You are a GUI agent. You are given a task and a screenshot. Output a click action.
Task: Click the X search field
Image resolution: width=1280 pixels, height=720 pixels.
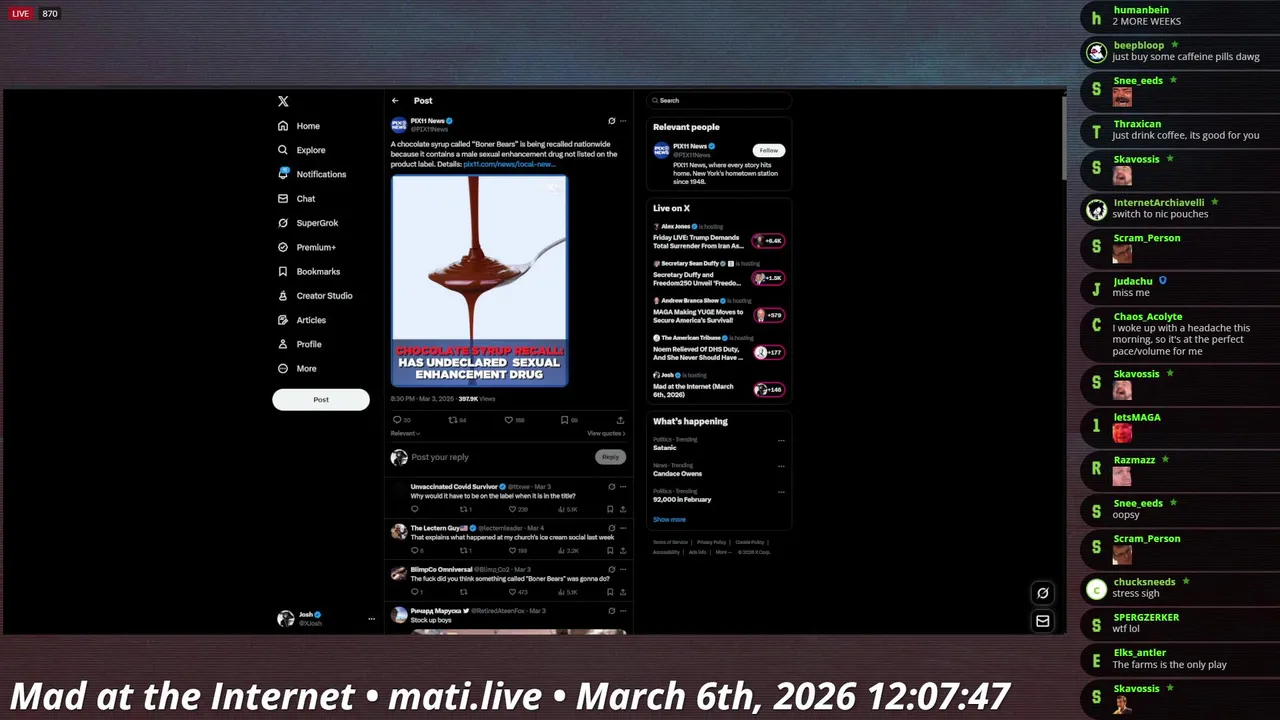click(718, 100)
